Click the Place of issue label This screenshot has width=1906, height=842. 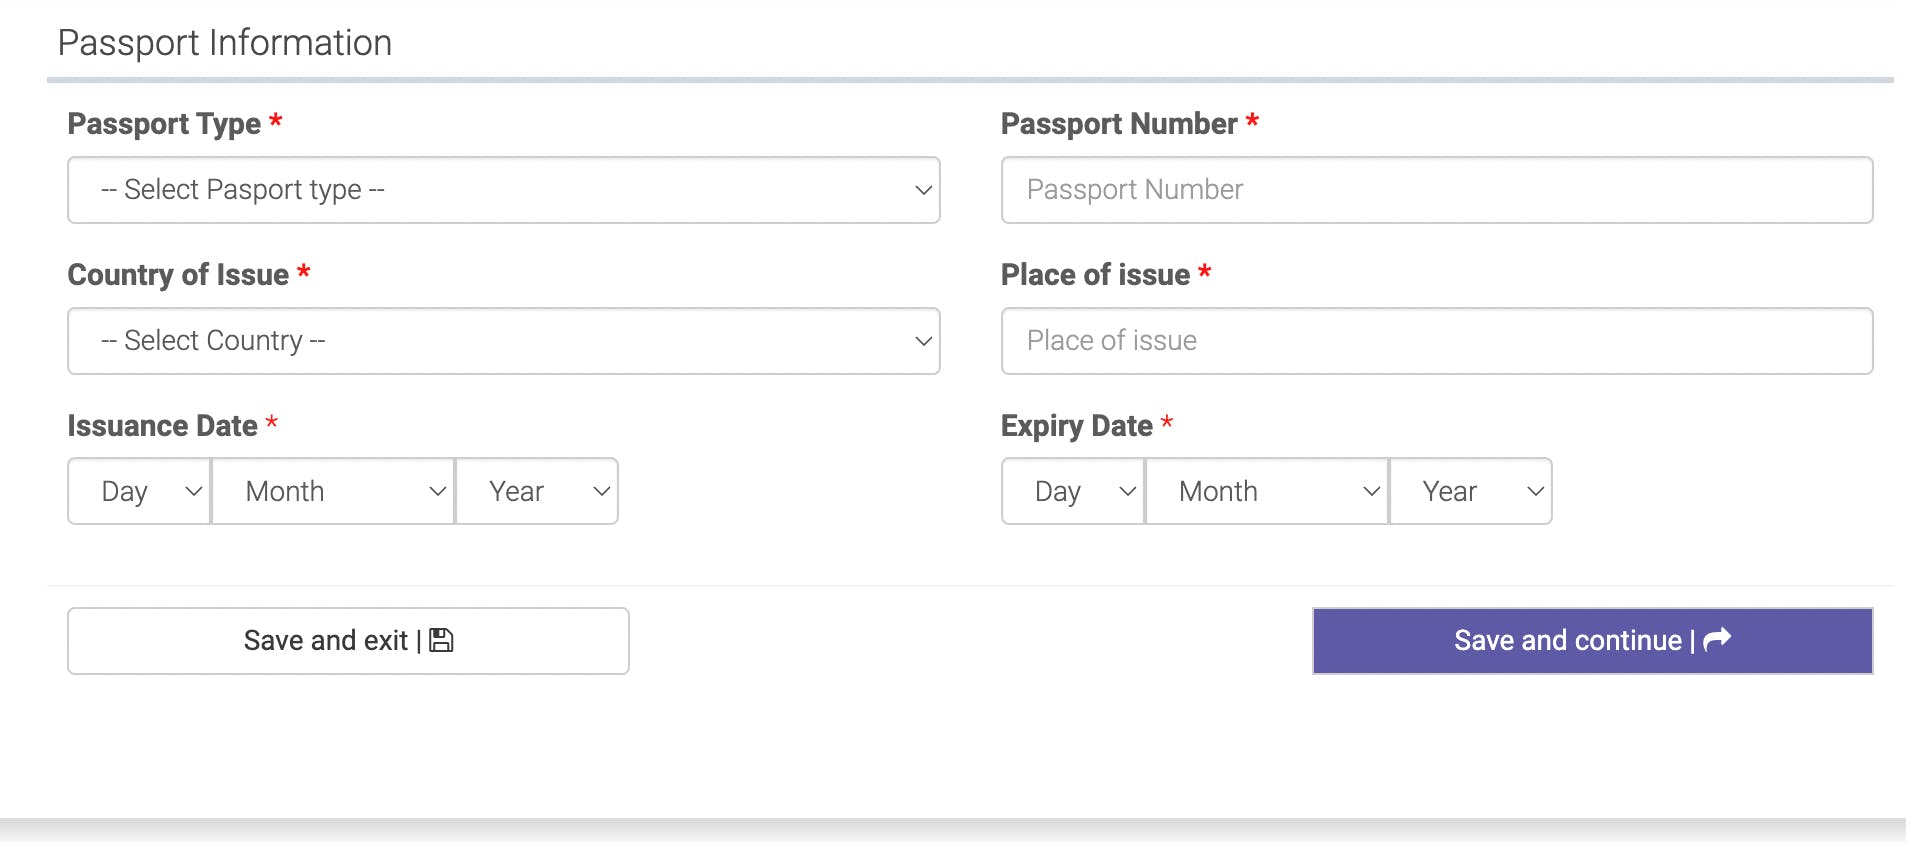pos(1095,275)
